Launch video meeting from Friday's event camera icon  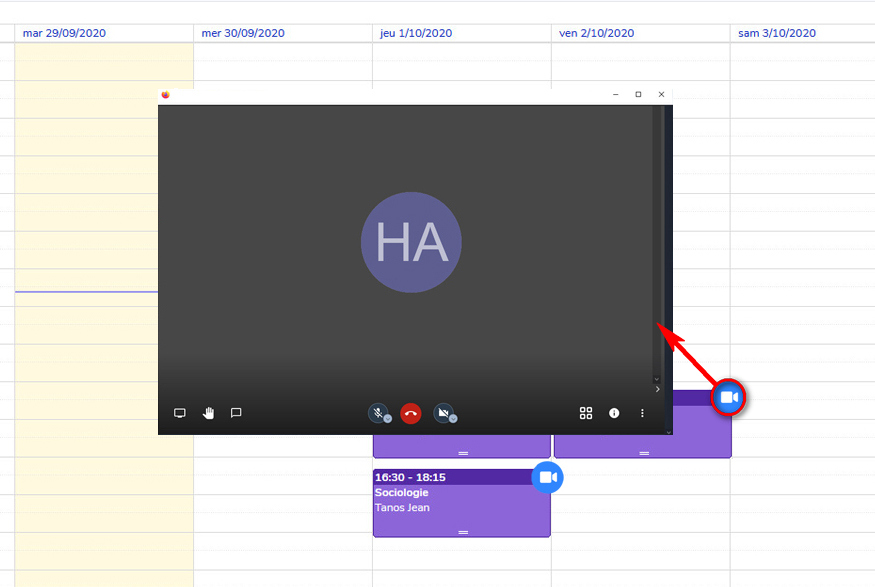729,397
